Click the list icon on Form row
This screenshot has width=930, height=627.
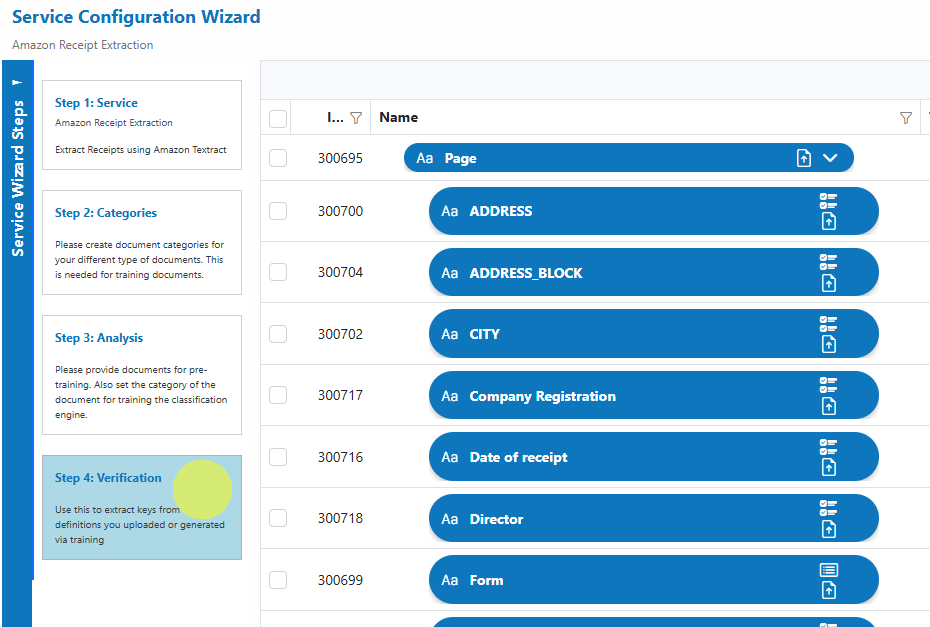click(829, 570)
